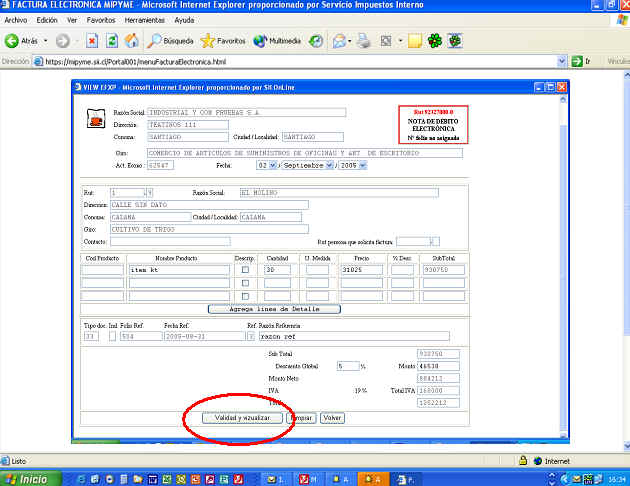The height and width of the screenshot is (486, 630).
Task: Go to the Home page icon
Action: point(131,41)
